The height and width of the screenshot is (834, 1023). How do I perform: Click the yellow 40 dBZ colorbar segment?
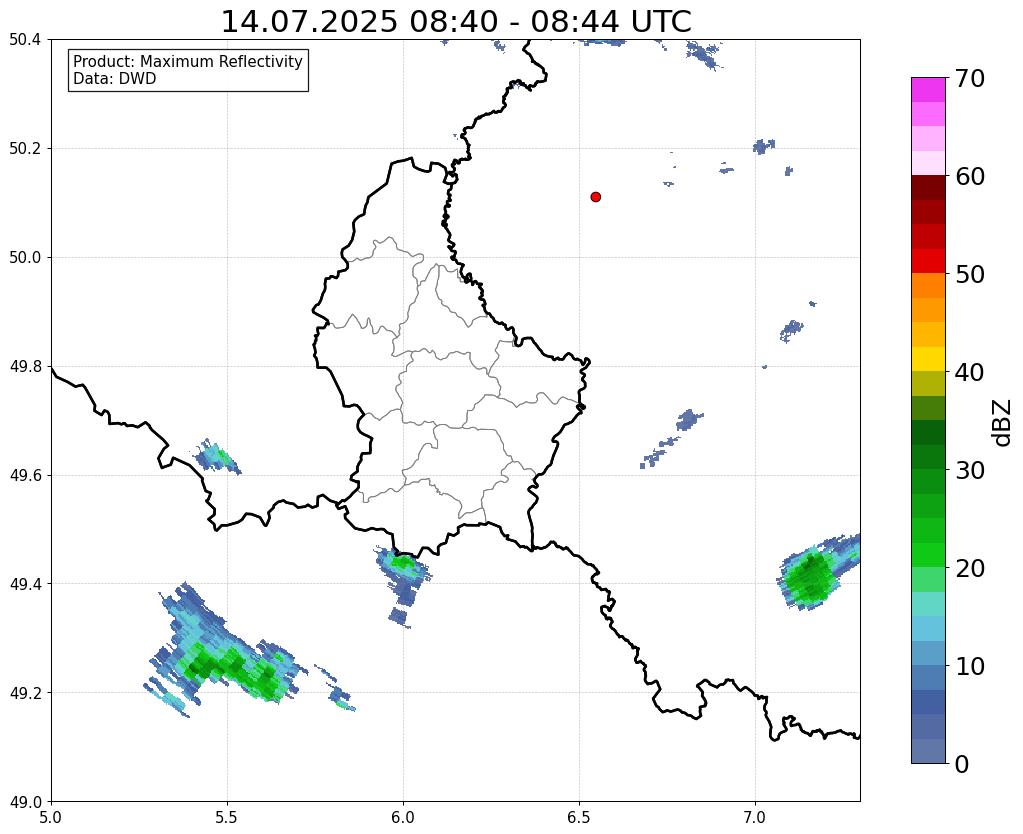coord(928,360)
